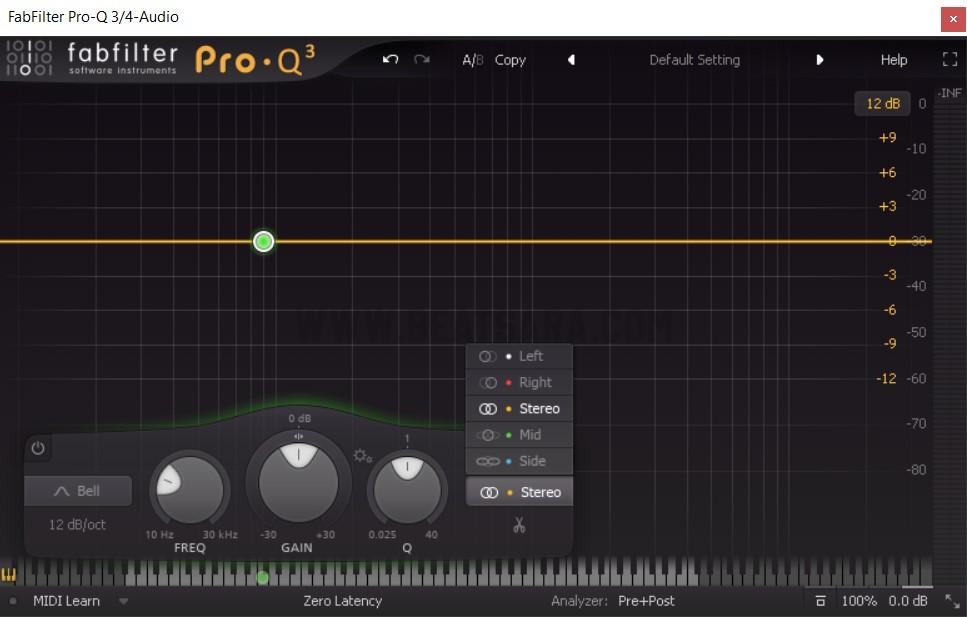Enter full screen mode
The width and height of the screenshot is (967, 617).
point(949,60)
